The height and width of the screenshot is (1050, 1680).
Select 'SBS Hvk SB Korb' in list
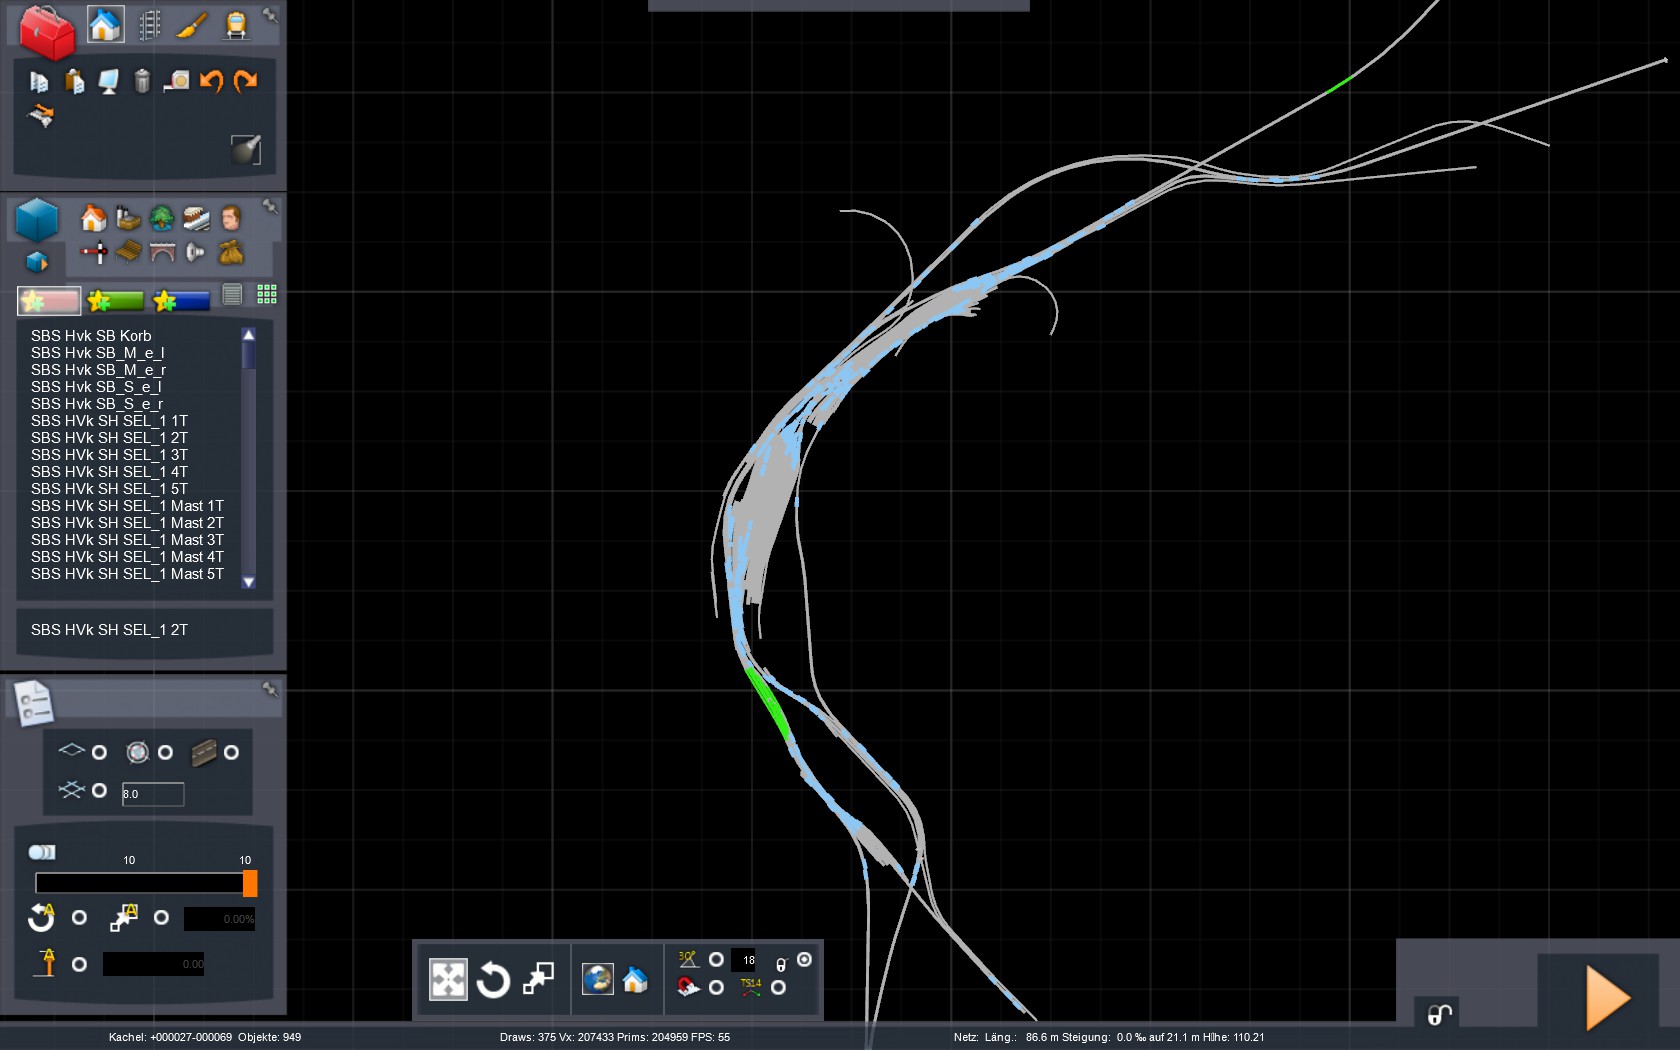91,336
